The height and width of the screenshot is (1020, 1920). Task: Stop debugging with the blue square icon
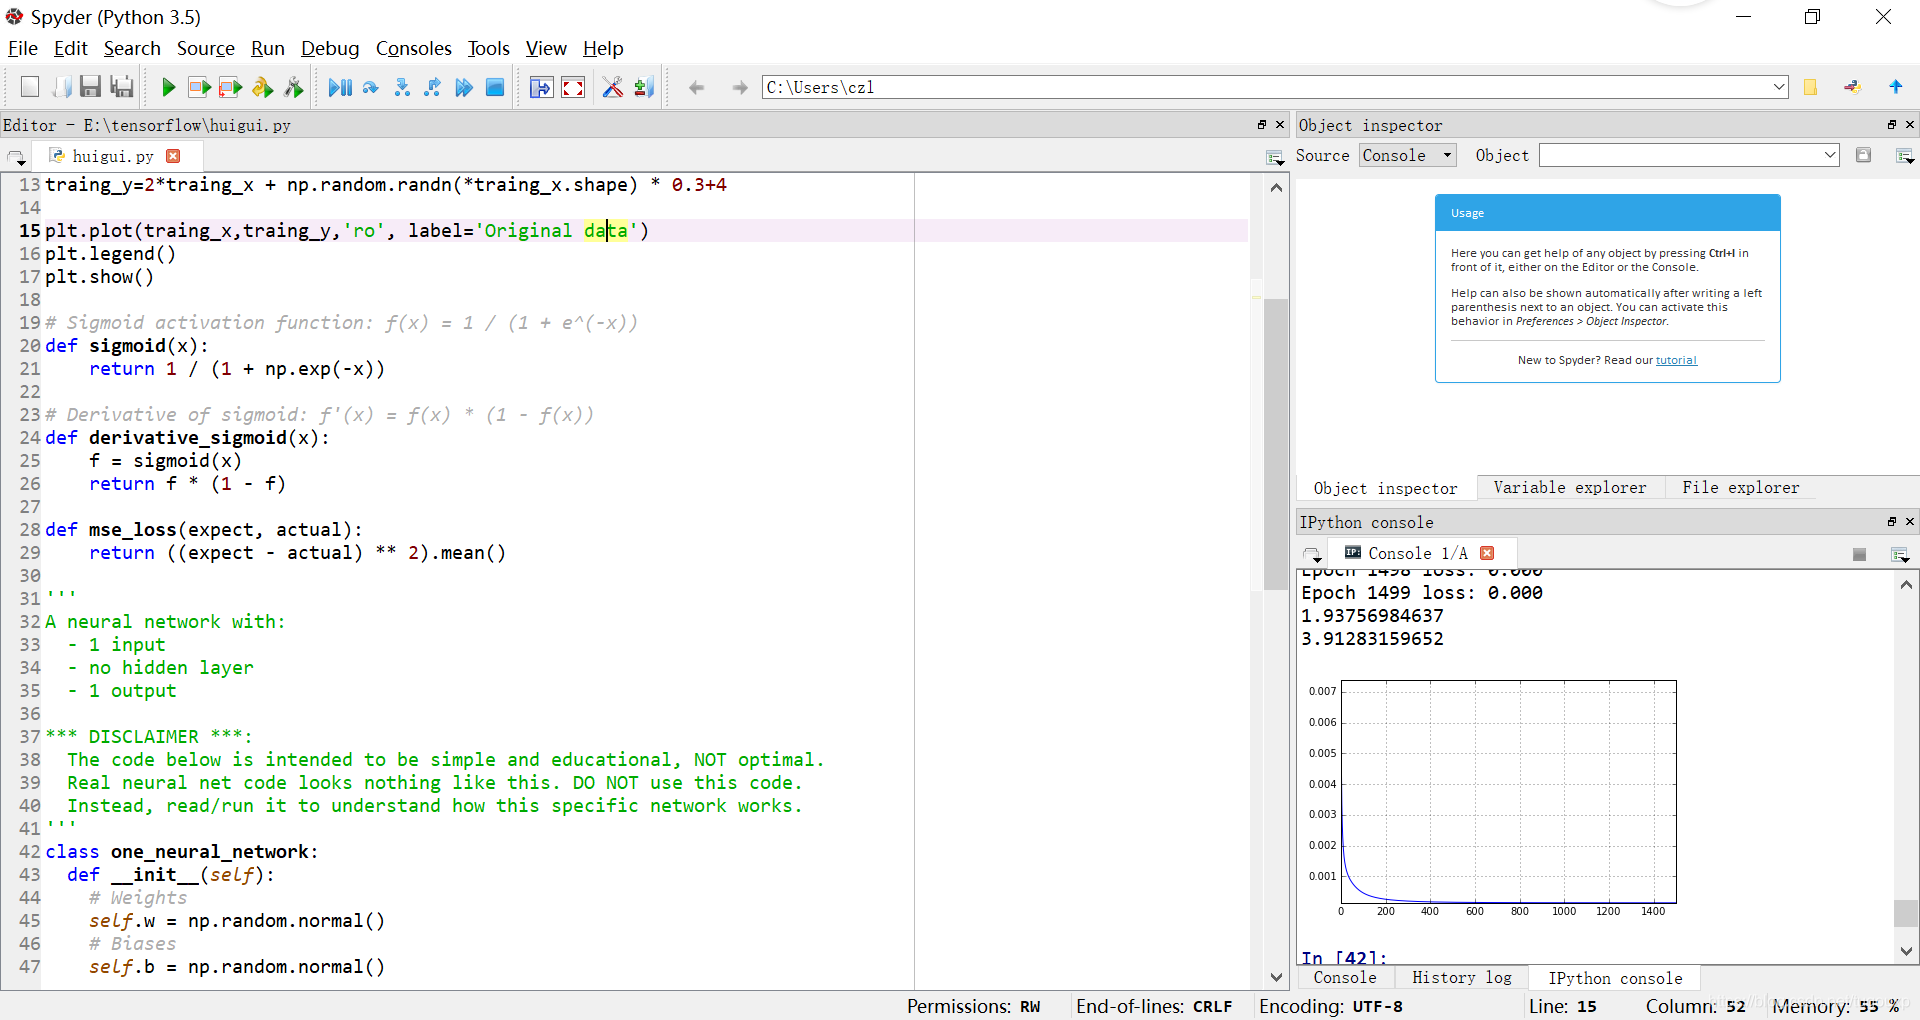coord(495,88)
